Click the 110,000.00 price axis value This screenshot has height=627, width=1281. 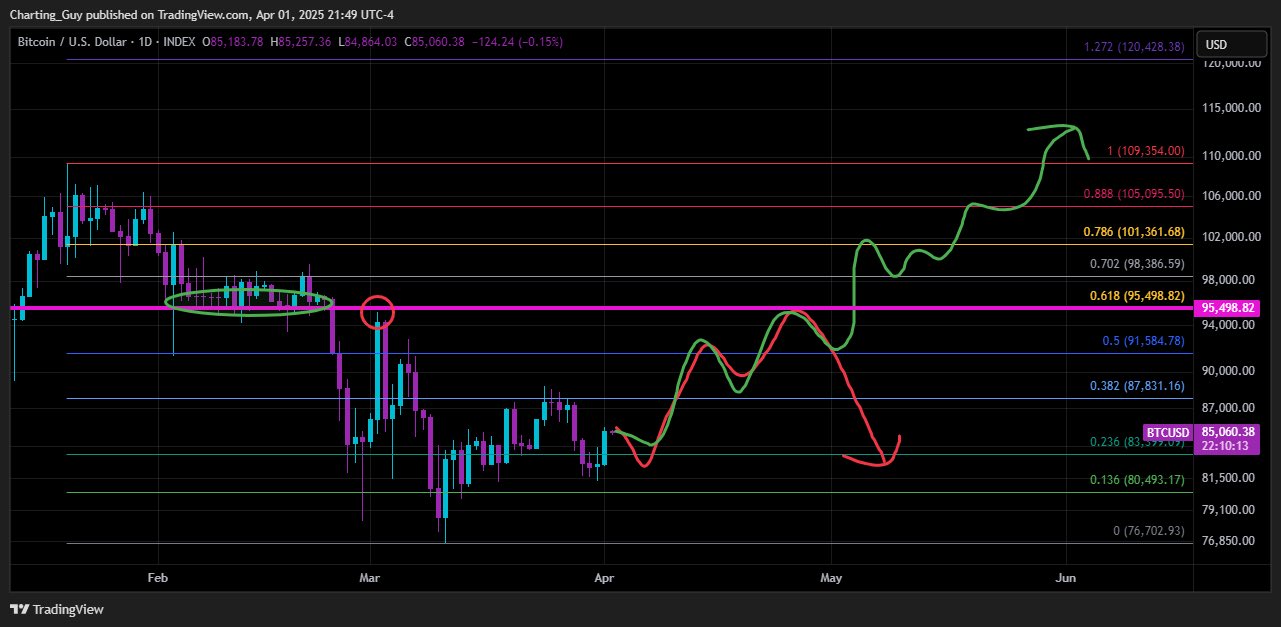pyautogui.click(x=1230, y=155)
